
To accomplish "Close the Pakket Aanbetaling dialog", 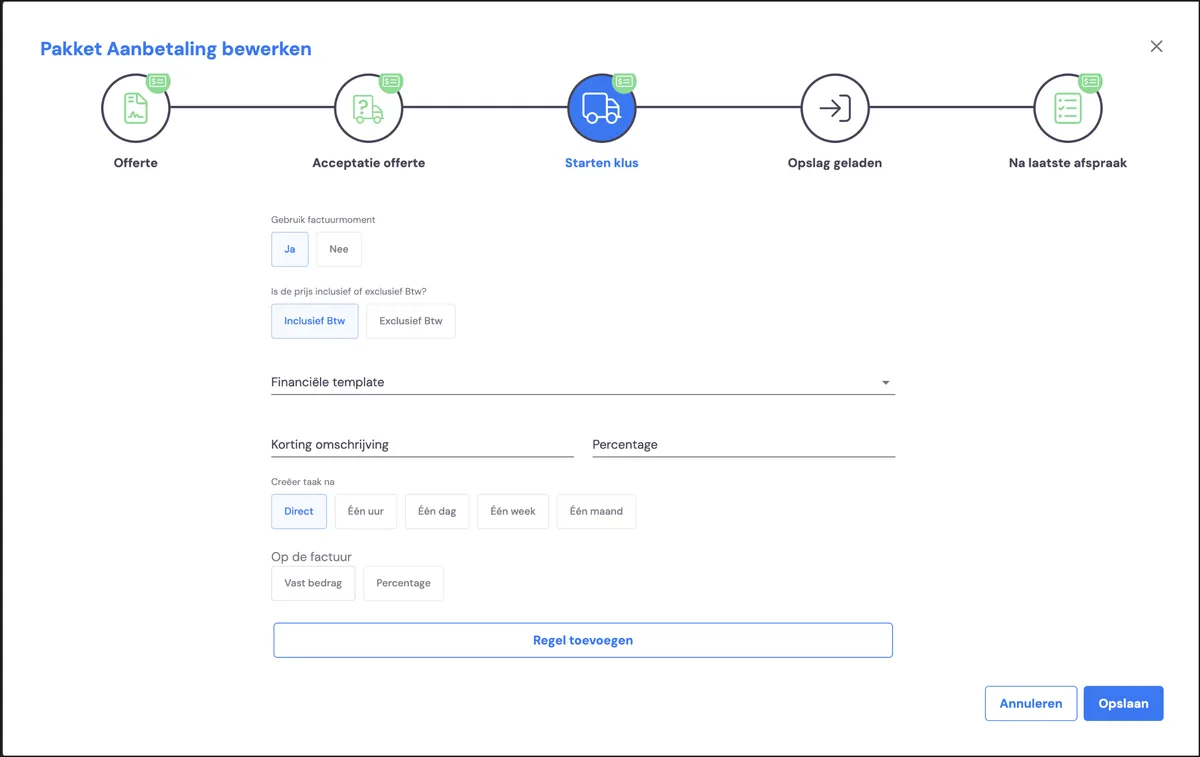I will pyautogui.click(x=1156, y=46).
